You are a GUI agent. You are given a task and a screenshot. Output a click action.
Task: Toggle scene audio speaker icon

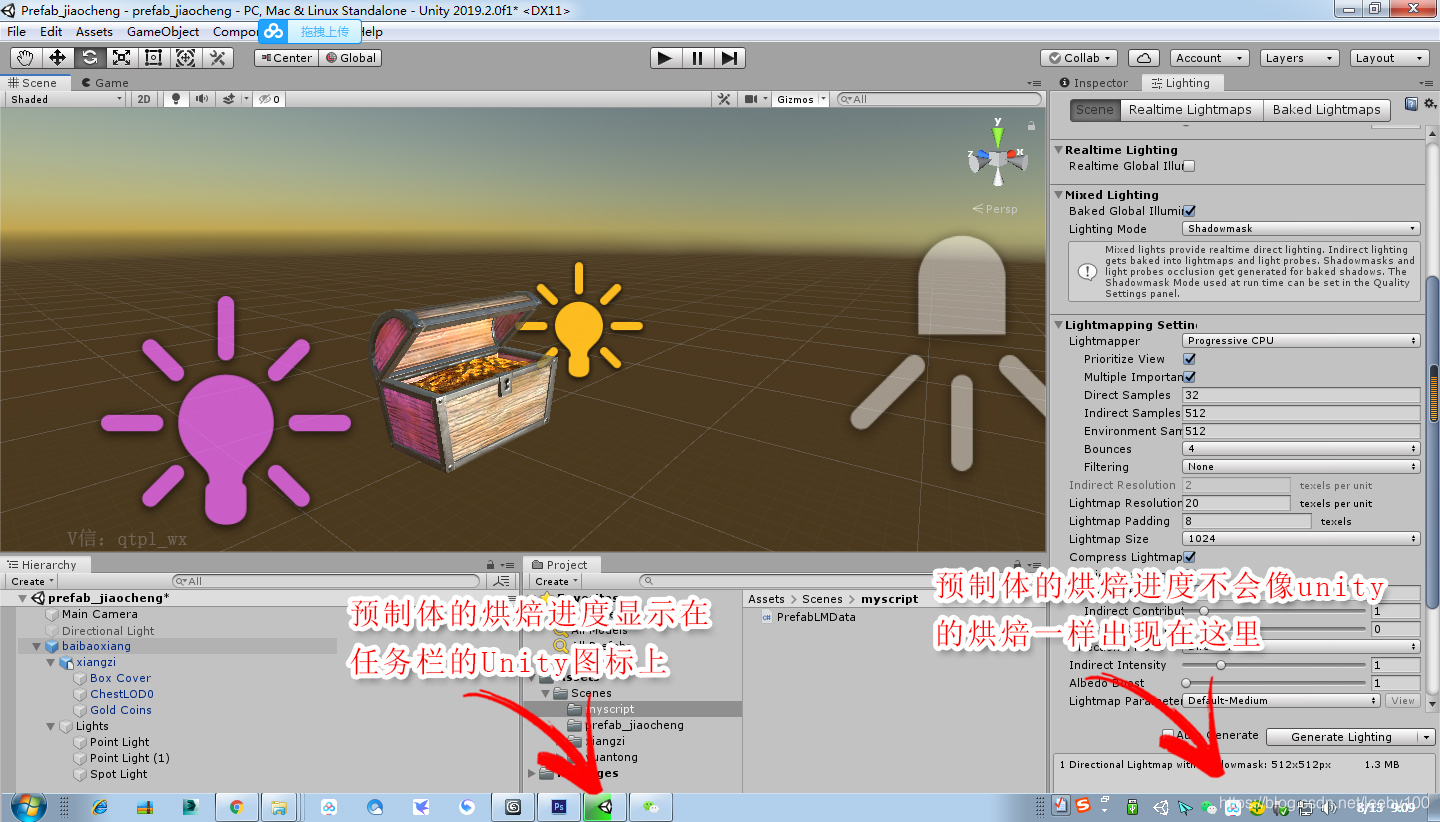[202, 99]
